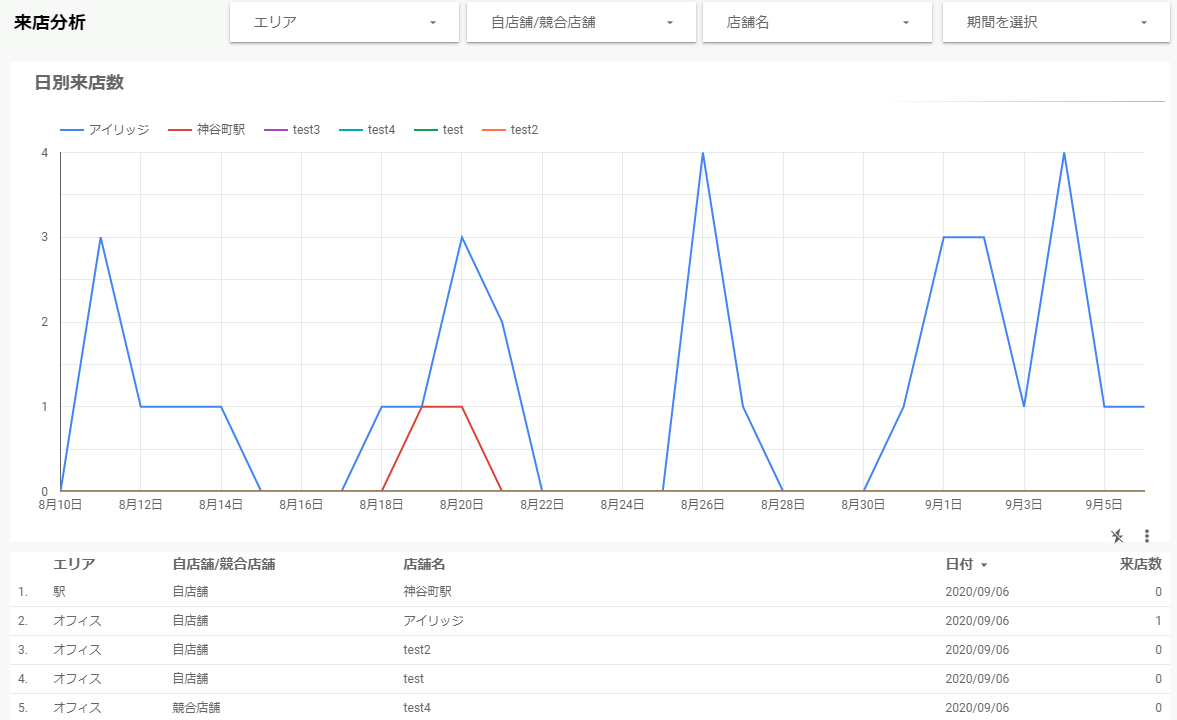This screenshot has height=720, width=1177.
Task: Select the test4 競合店舗 table row
Action: pyautogui.click(x=589, y=707)
